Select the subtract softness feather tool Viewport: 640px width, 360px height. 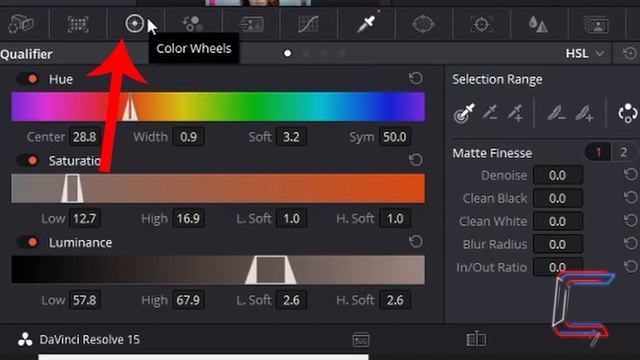coord(556,113)
